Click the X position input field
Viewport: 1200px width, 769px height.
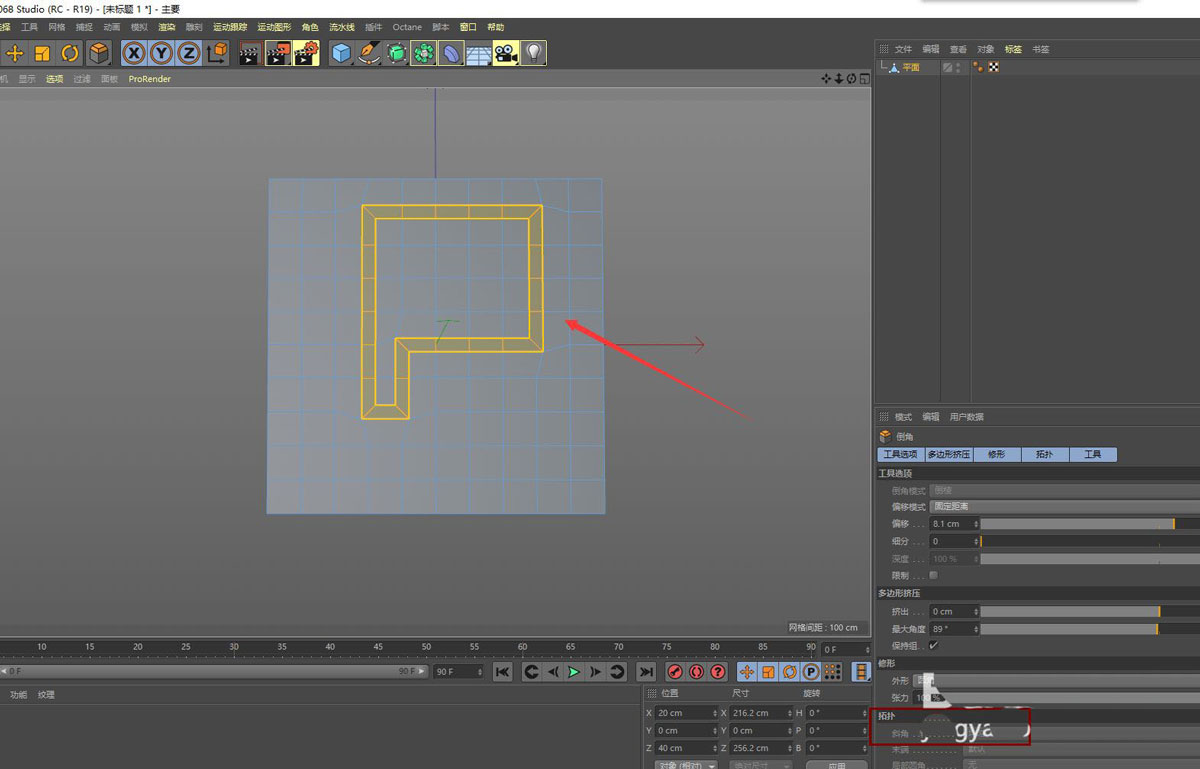pyautogui.click(x=685, y=713)
